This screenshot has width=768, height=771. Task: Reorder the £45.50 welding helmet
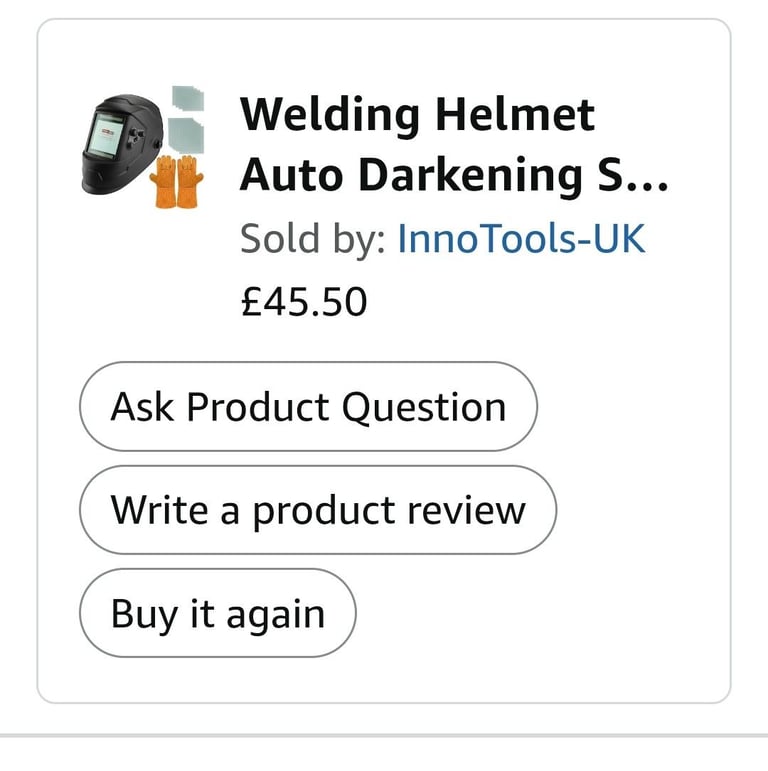pos(218,613)
